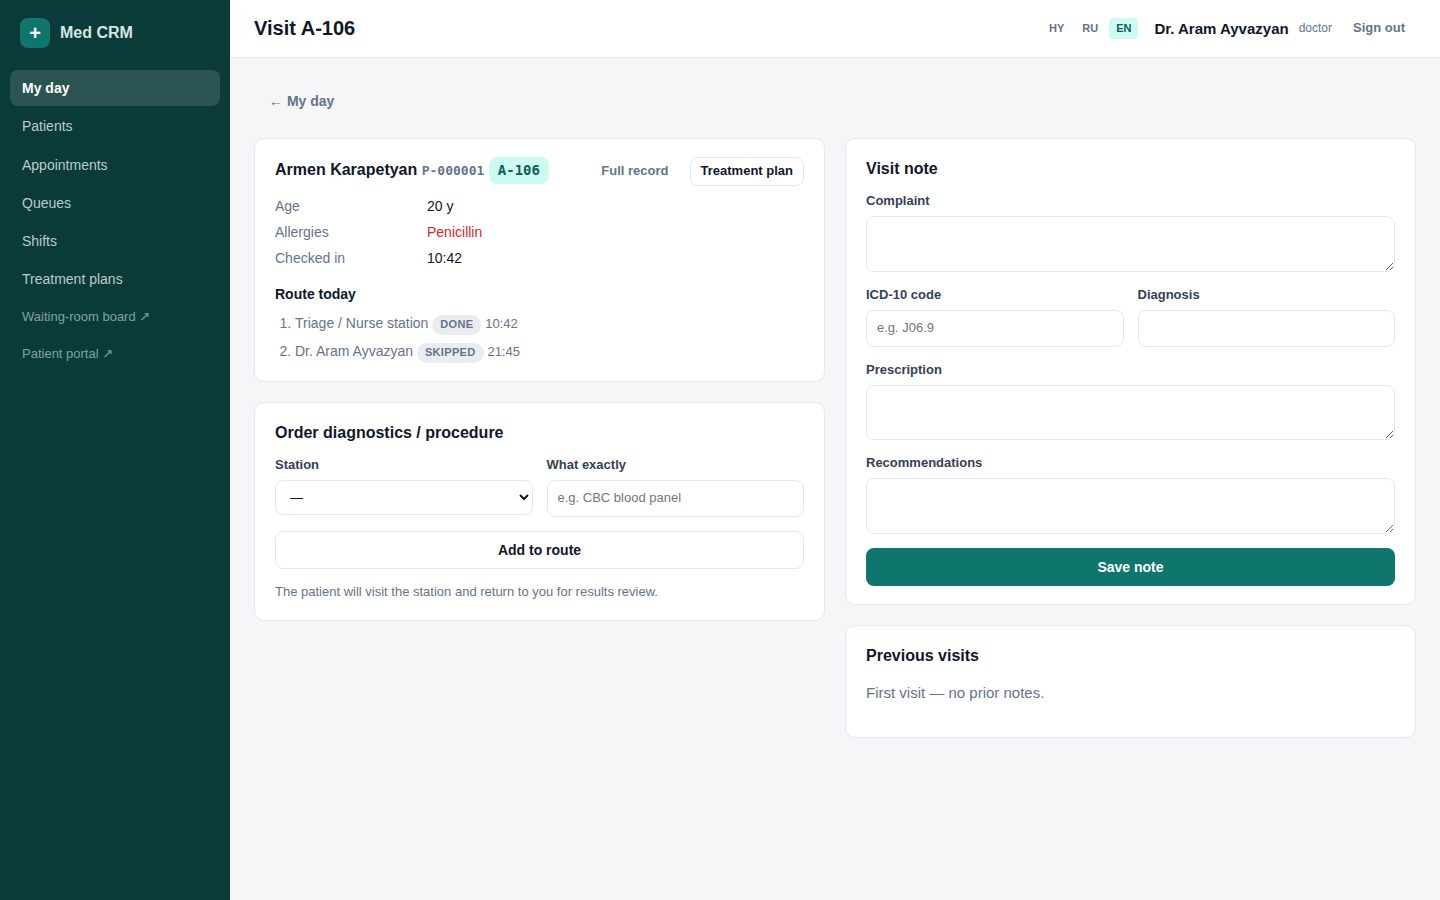This screenshot has height=900, width=1440.
Task: Expand the Station dropdown
Action: (404, 498)
